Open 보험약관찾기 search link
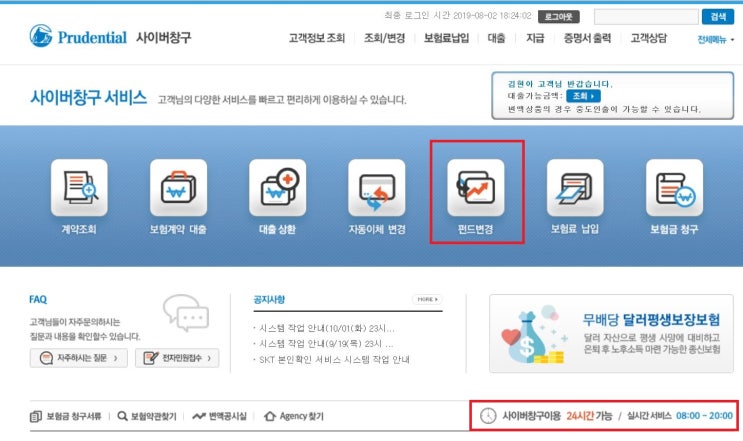Screen dimensions: 743x441 click(x=147, y=416)
